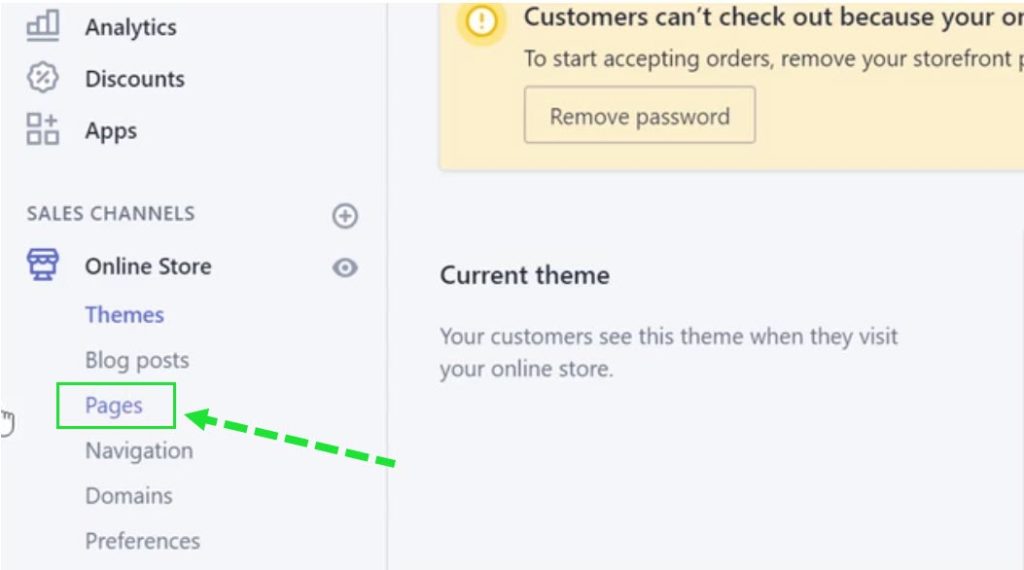Open Online Store Preferences
Image resolution: width=1024 pixels, height=570 pixels.
(x=142, y=541)
